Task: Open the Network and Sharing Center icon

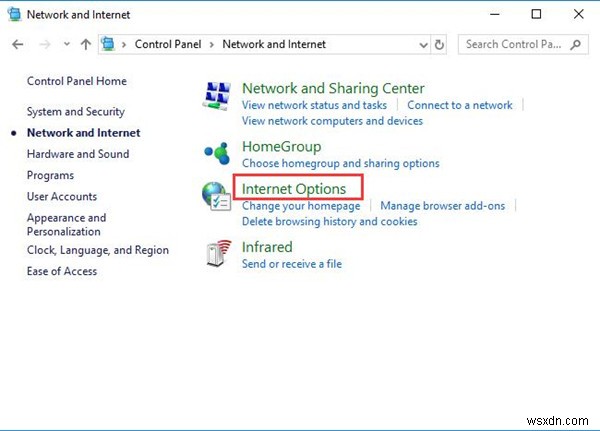Action: pyautogui.click(x=217, y=96)
